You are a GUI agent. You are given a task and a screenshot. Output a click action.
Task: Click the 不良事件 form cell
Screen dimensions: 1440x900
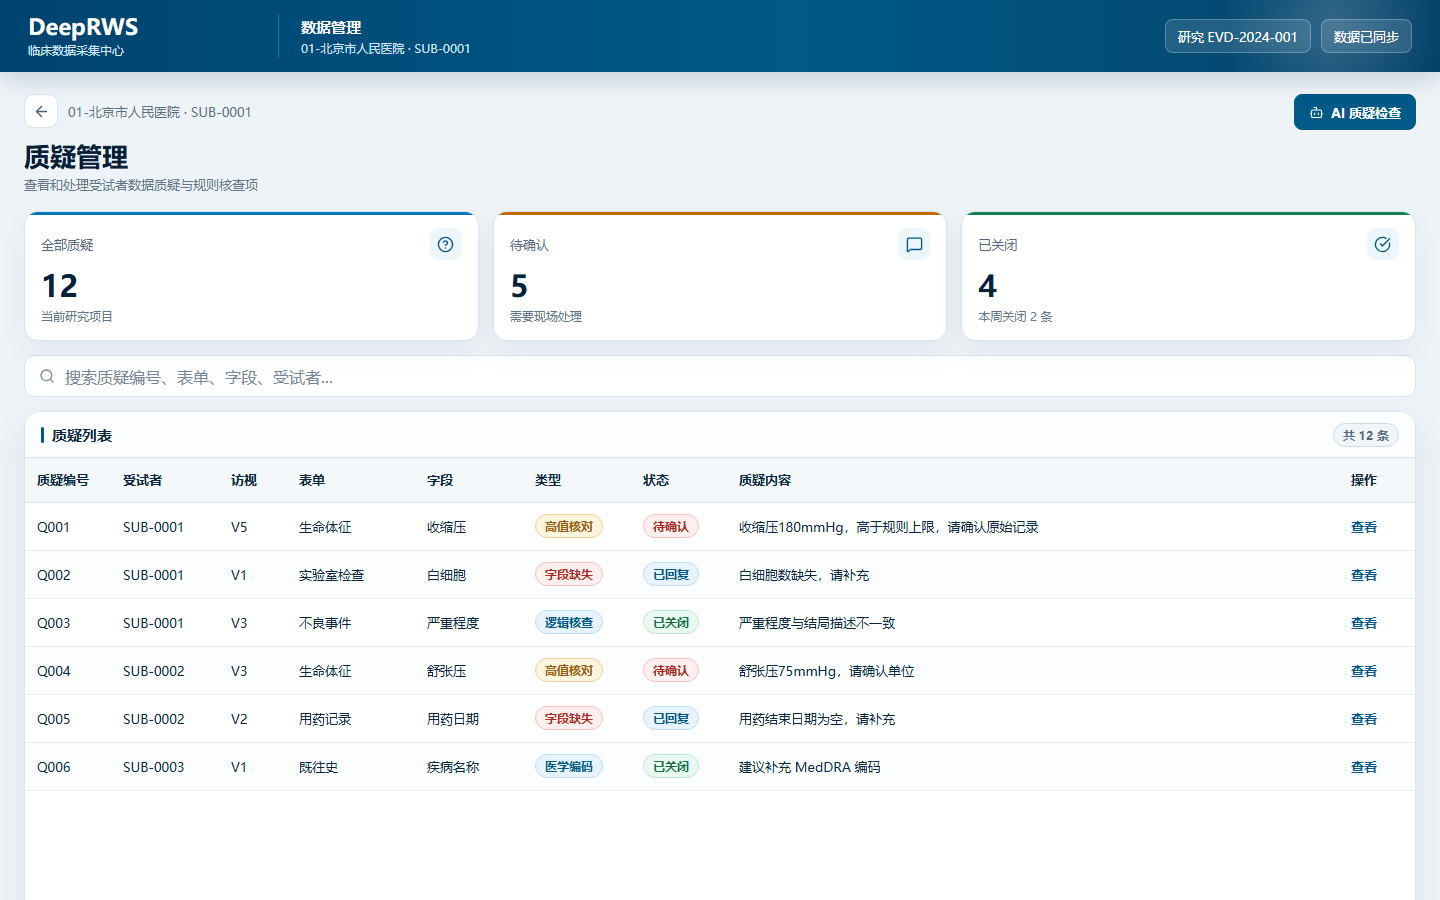[325, 623]
